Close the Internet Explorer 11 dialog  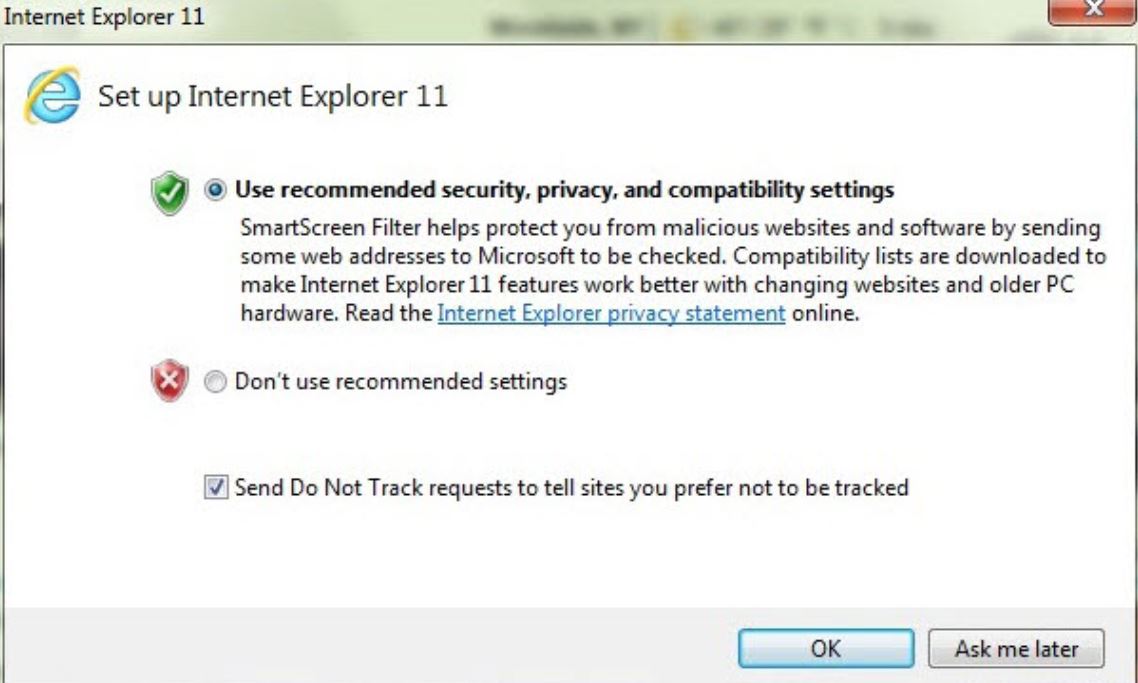tap(1092, 10)
